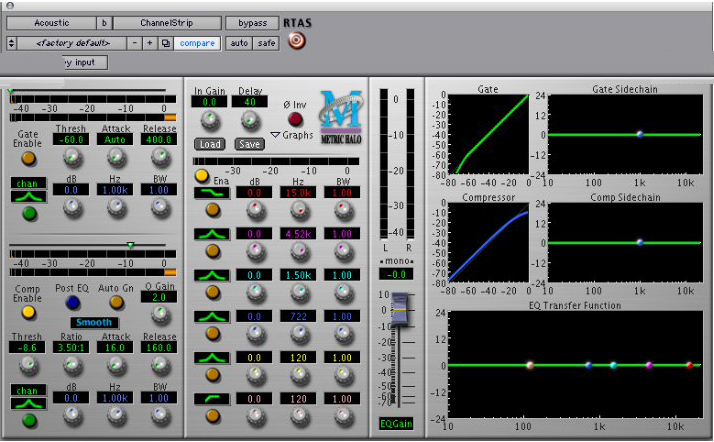Click the EQ Gain output fader
Image resolution: width=714 pixels, height=442 pixels.
399,308
